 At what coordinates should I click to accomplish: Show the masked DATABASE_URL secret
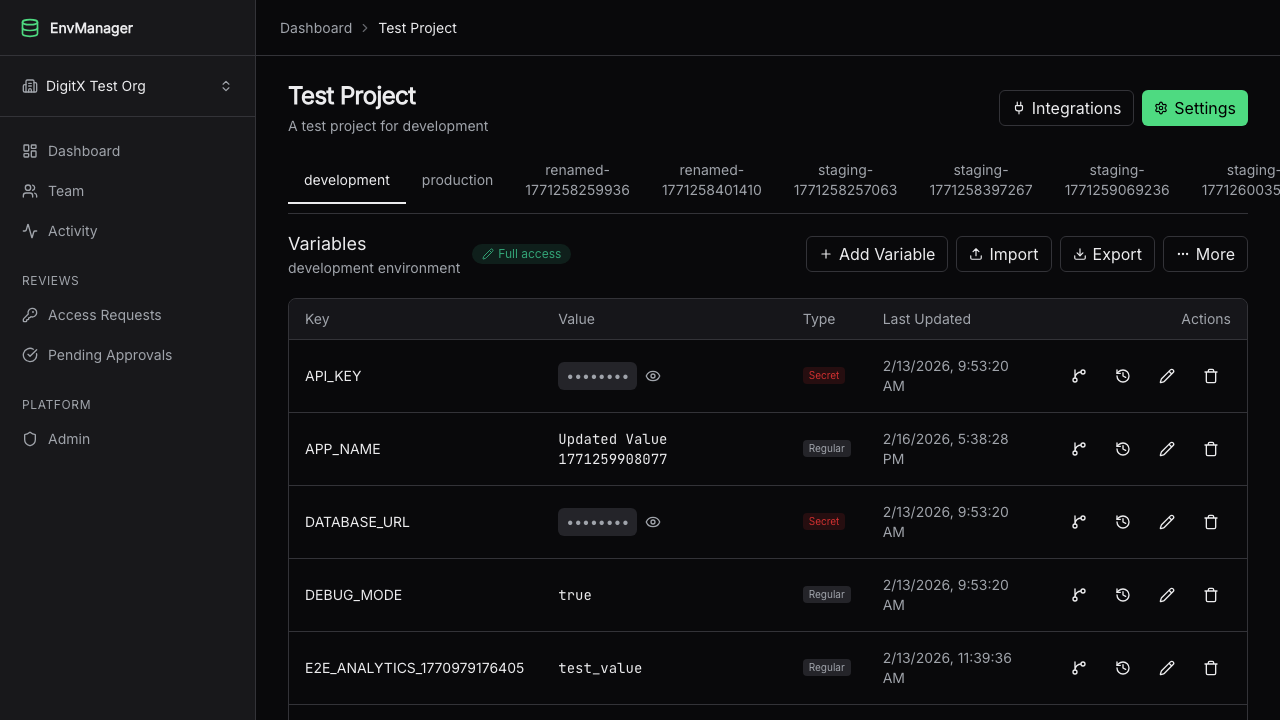coord(653,521)
